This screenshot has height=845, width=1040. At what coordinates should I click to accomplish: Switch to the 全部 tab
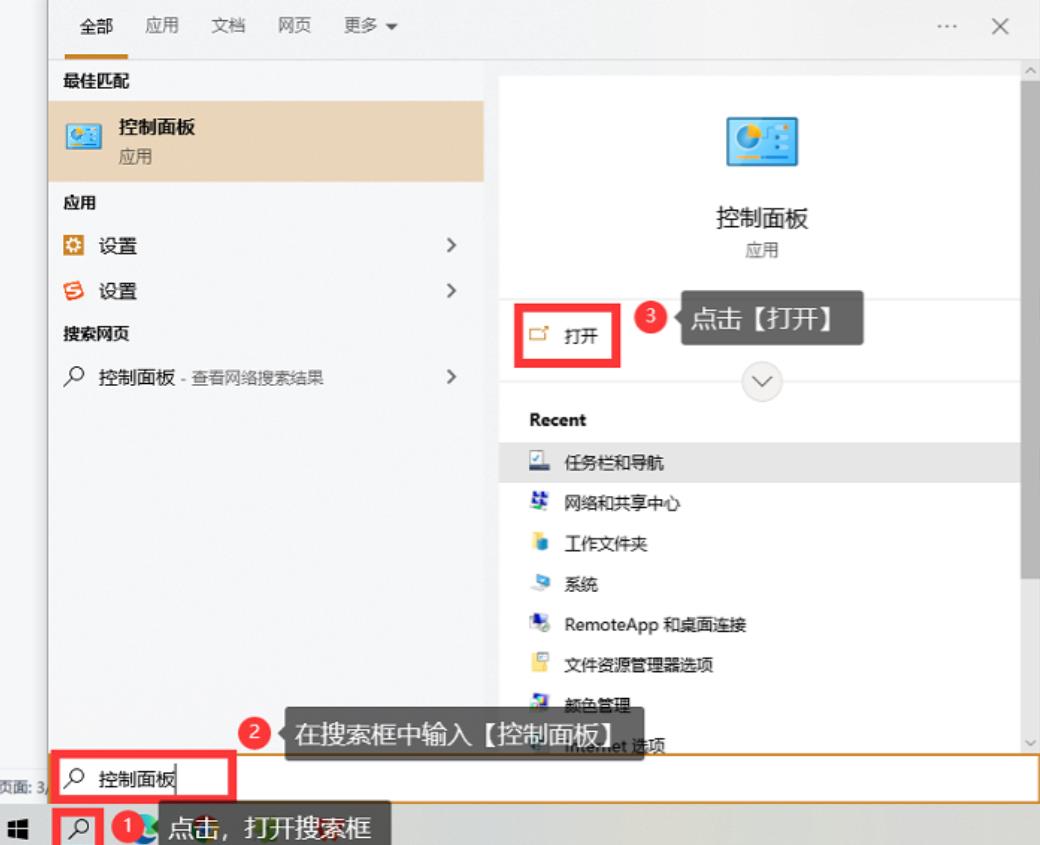pyautogui.click(x=96, y=27)
